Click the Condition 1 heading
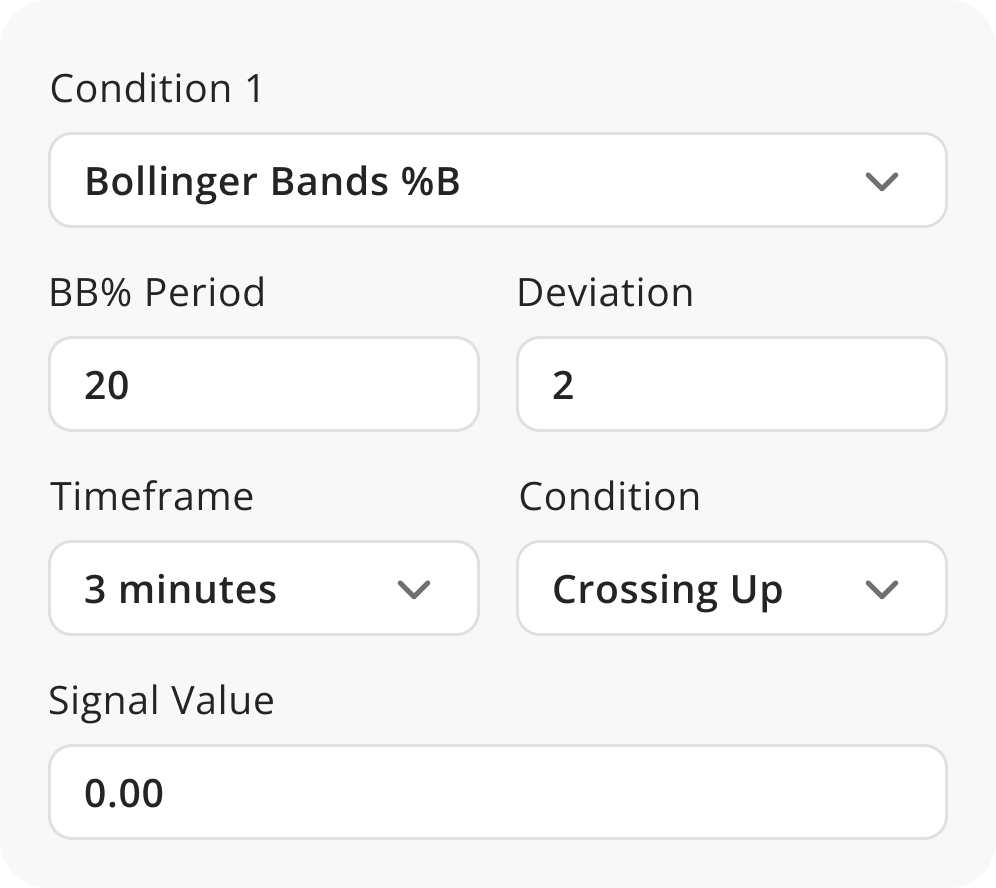 point(155,89)
